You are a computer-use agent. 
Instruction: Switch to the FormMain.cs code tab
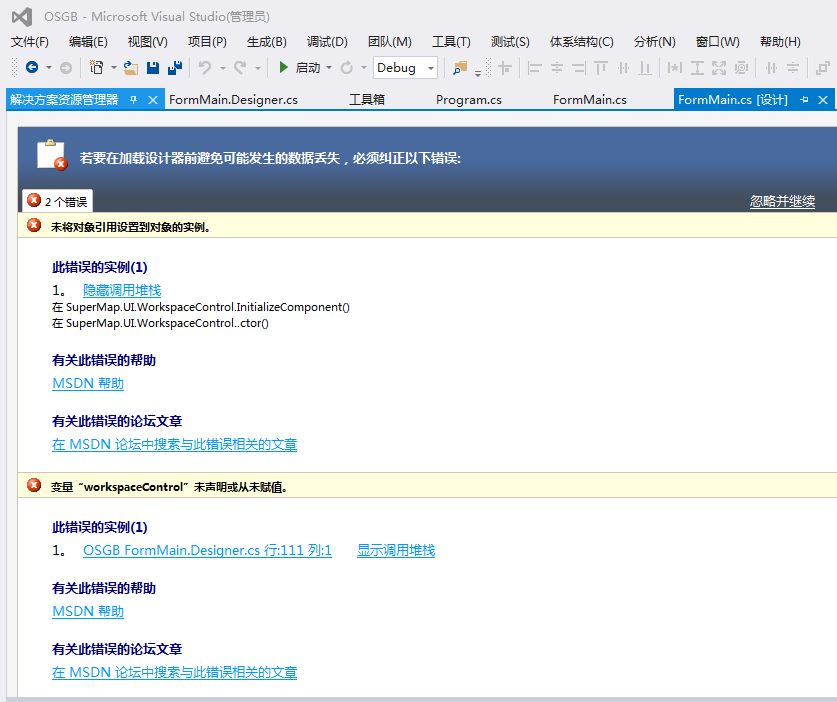(x=590, y=99)
